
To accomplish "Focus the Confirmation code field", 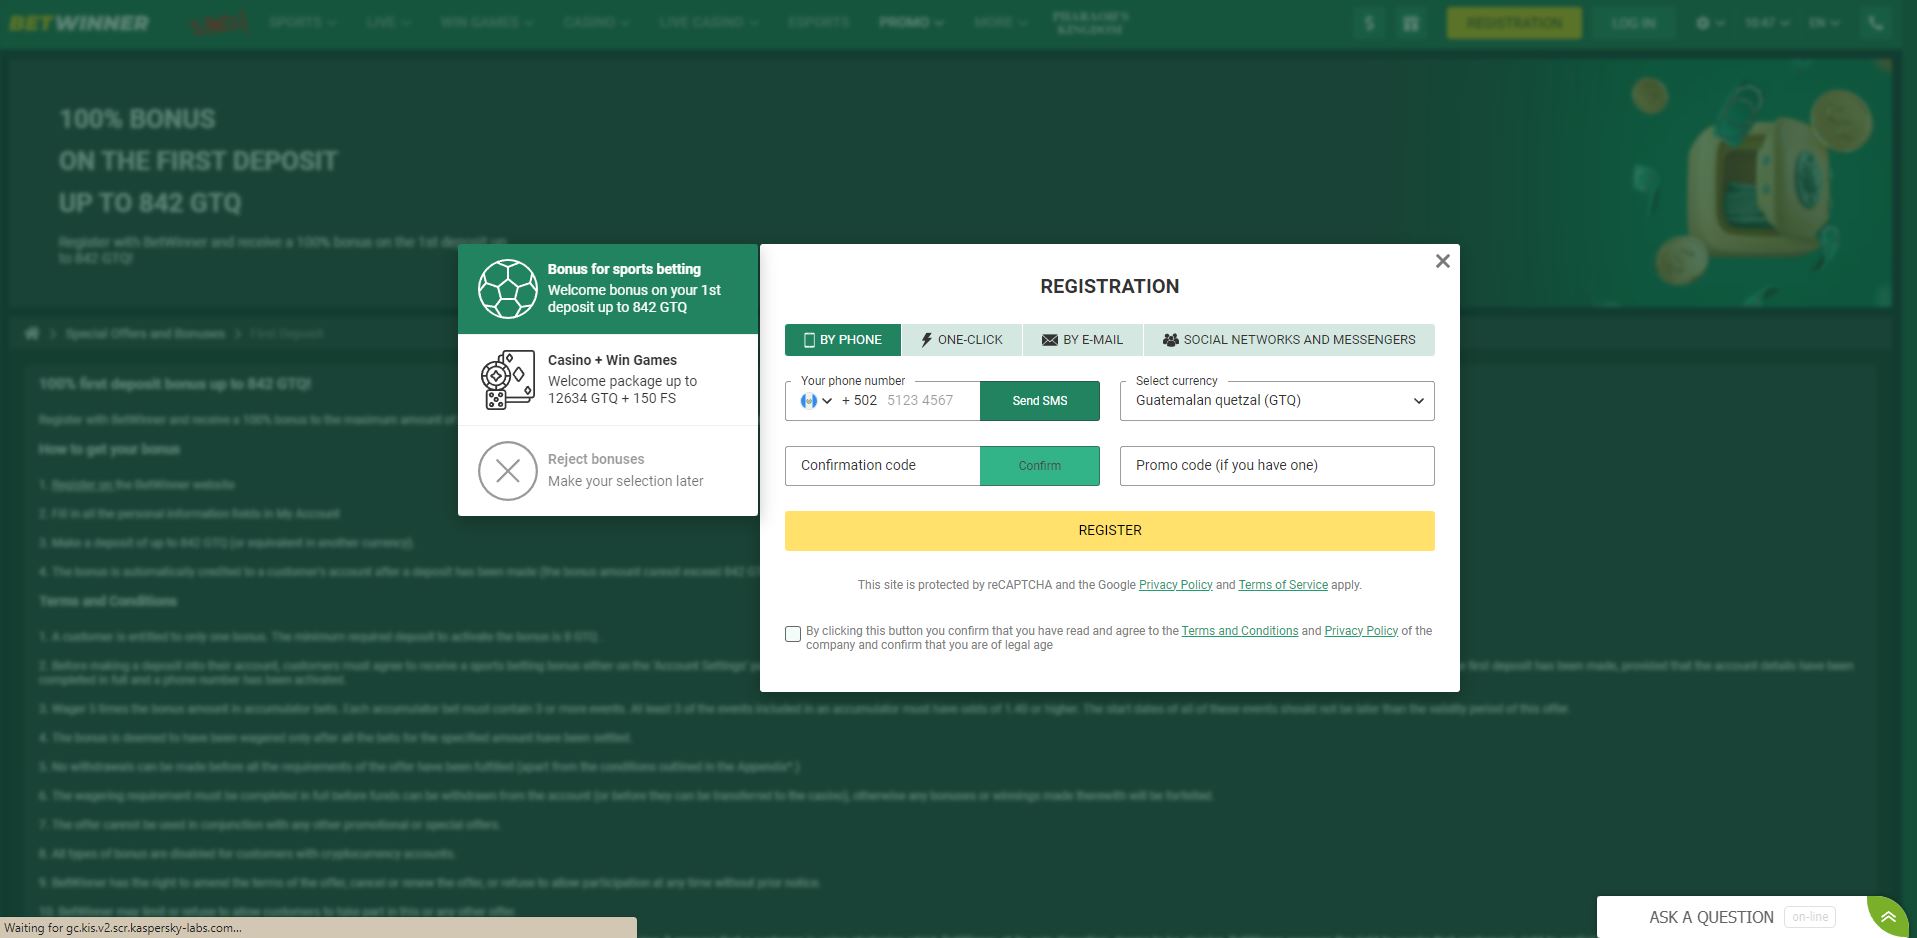I will point(882,466).
